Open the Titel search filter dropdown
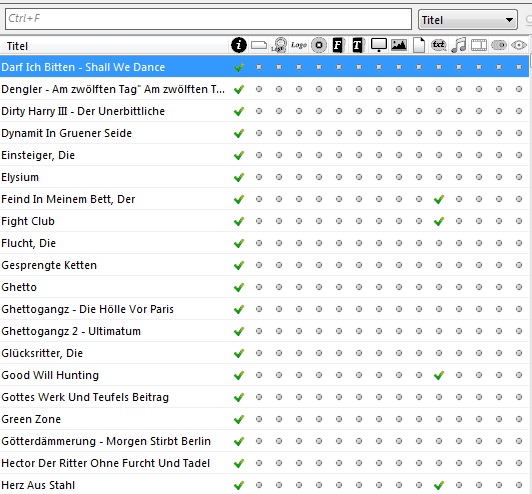 click(468, 20)
